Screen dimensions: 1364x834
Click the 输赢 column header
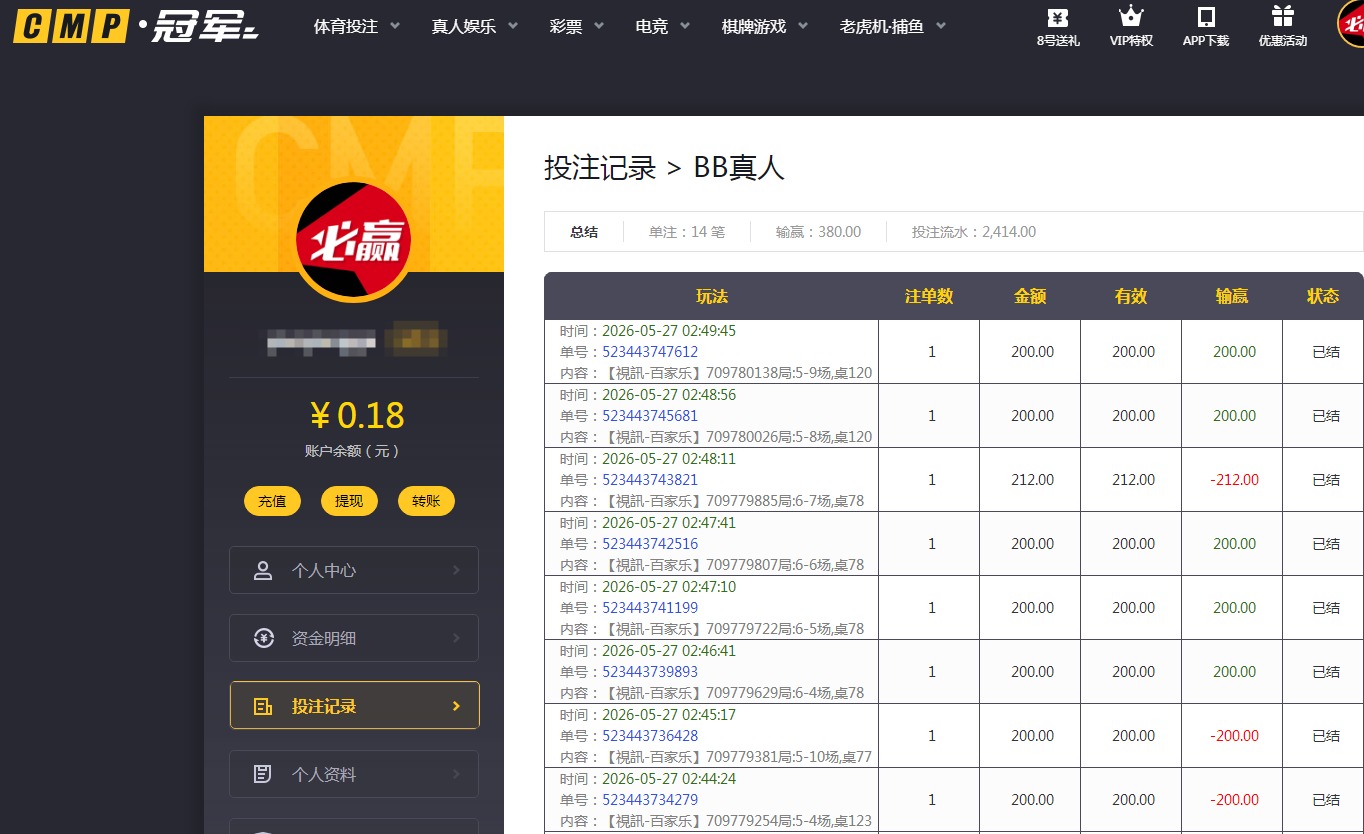click(1232, 296)
